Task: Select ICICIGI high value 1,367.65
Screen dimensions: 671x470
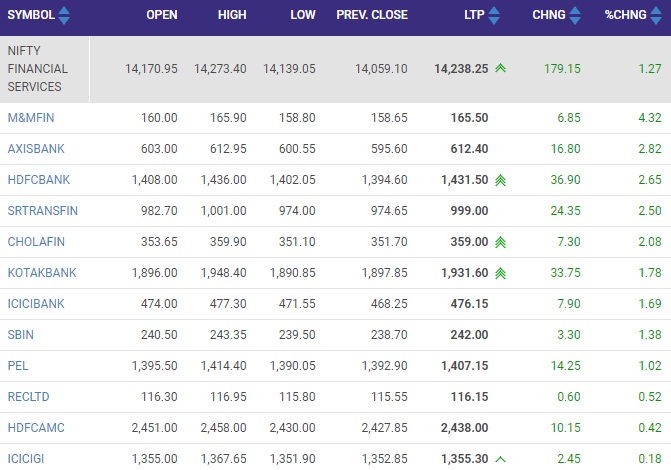Action: click(x=224, y=459)
